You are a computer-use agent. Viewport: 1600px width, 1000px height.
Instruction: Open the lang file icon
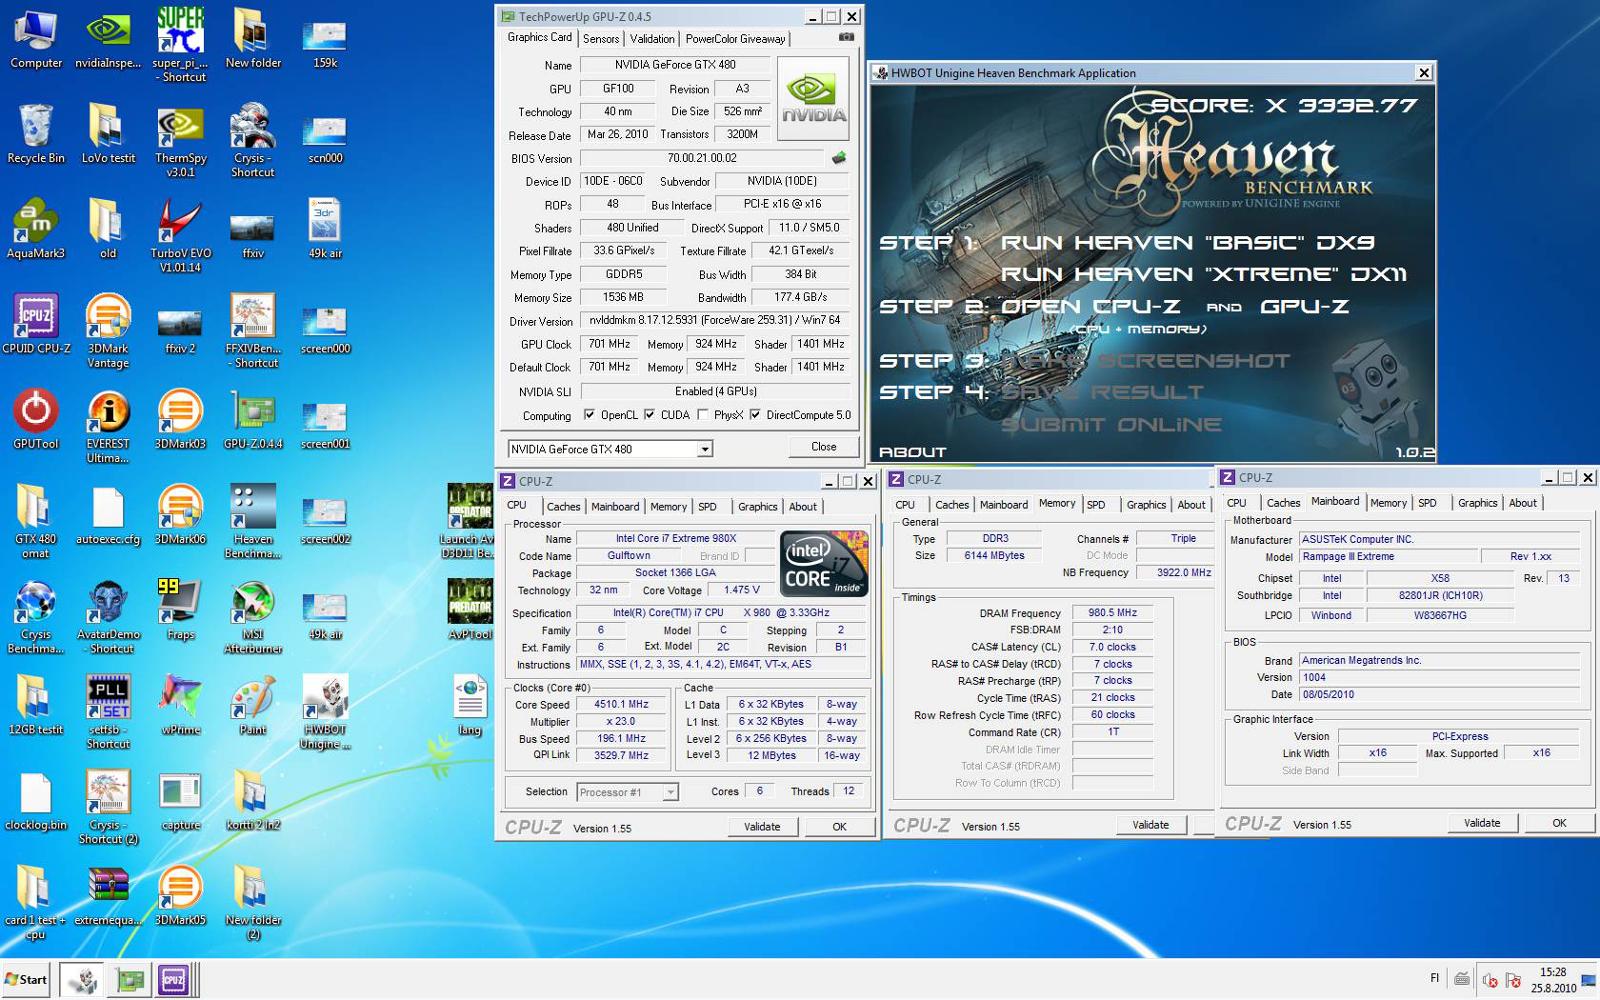(x=470, y=704)
